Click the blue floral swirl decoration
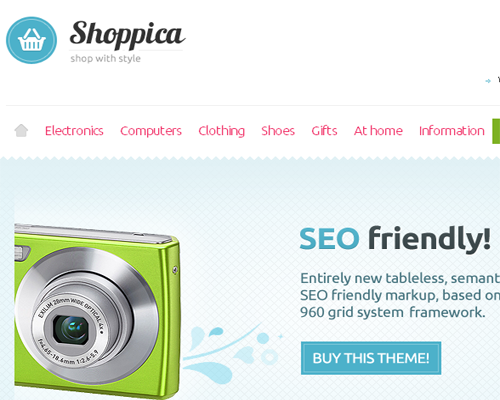 231,353
